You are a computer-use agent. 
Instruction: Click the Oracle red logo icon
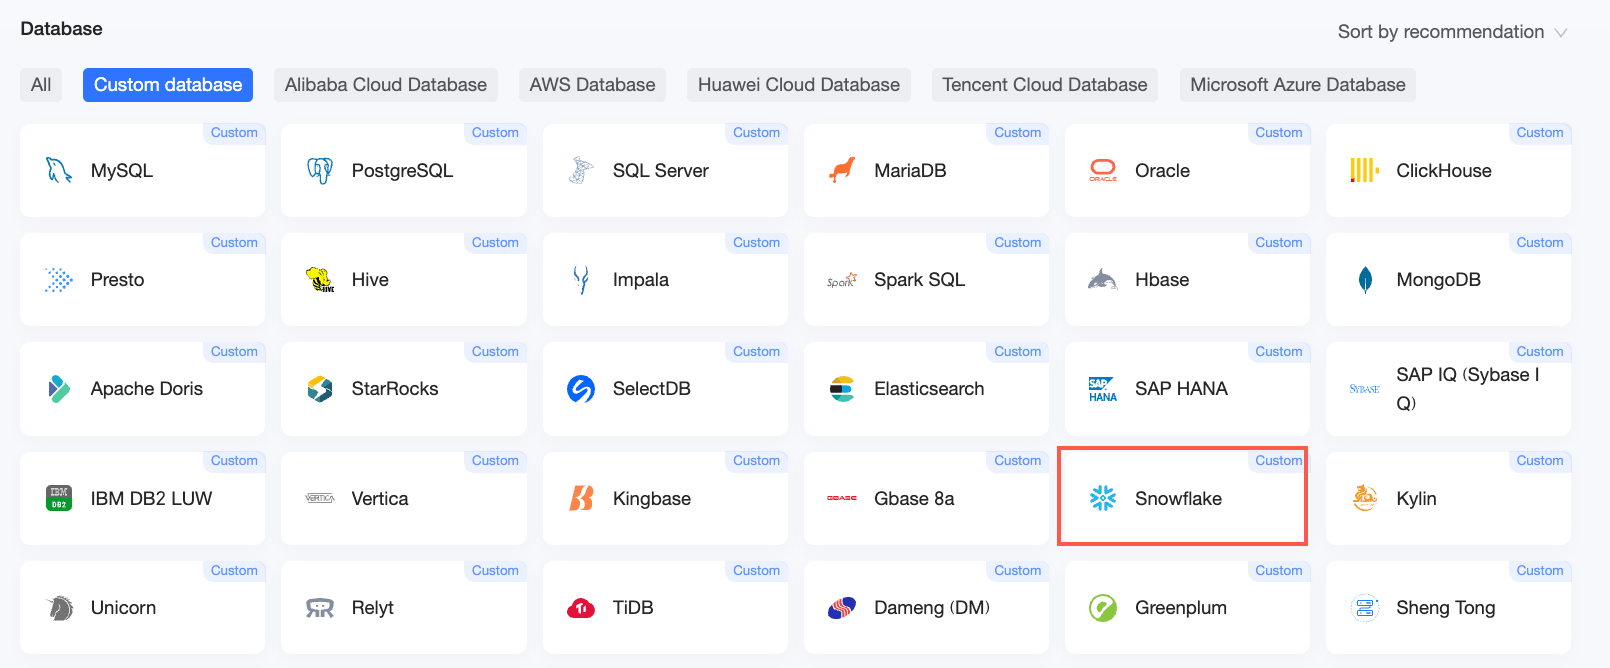click(1103, 171)
